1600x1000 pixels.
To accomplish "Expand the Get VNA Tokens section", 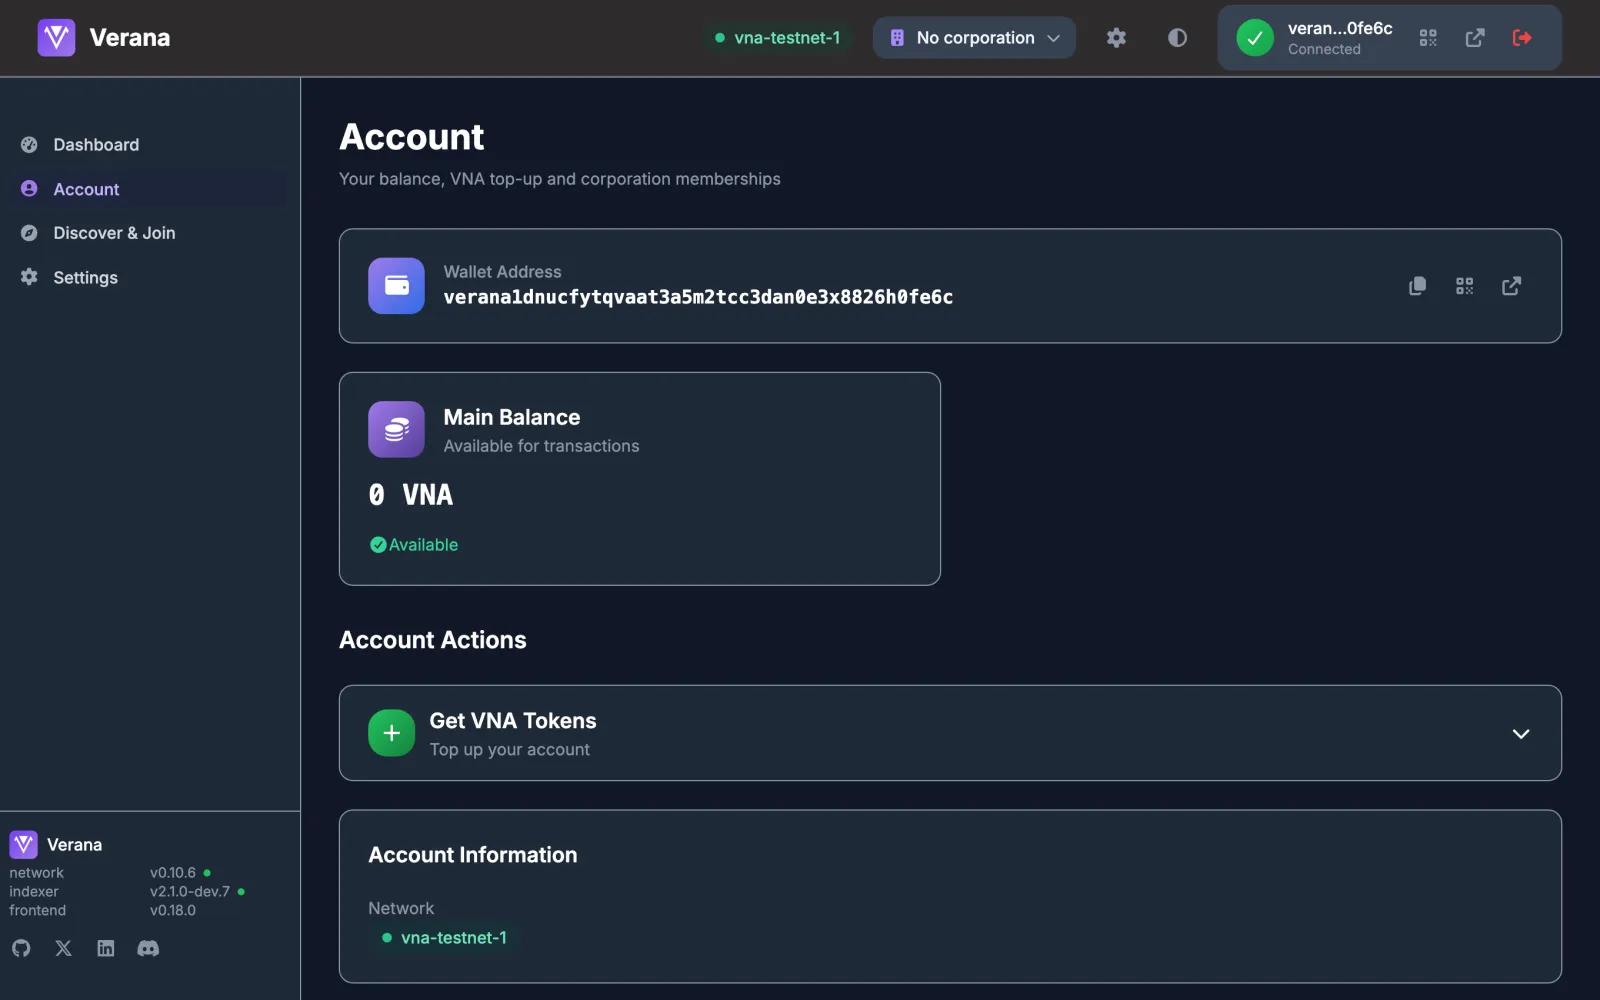I will [x=950, y=733].
